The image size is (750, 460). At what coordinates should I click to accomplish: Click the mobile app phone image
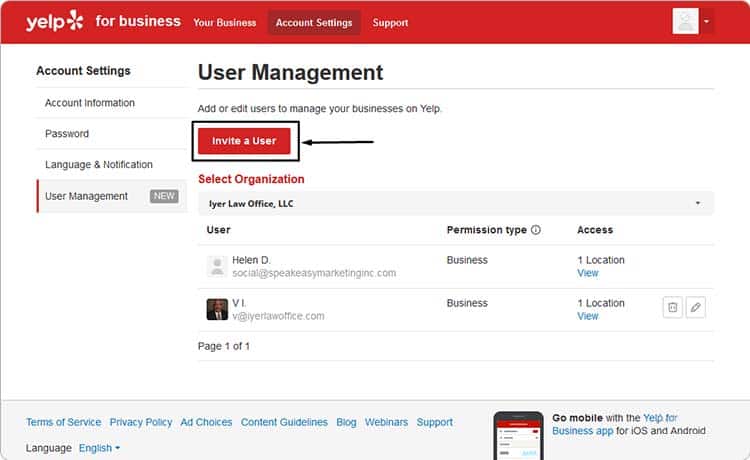[518, 435]
